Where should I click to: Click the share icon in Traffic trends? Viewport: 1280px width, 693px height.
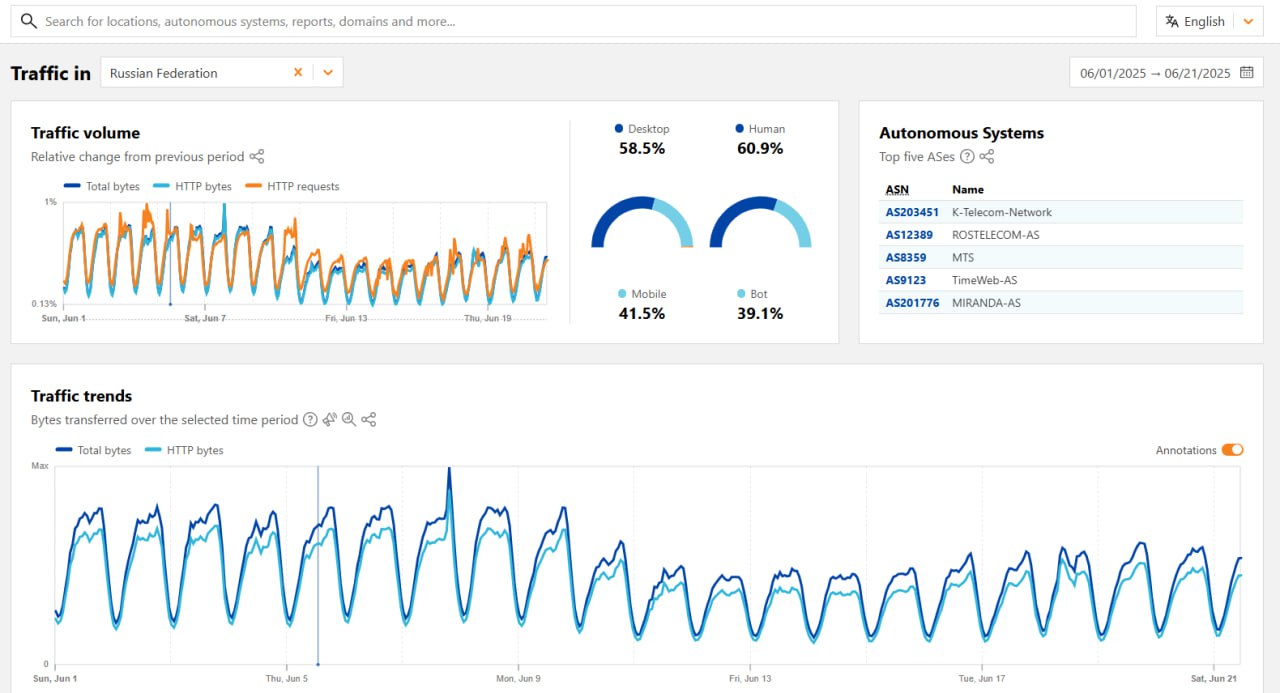tap(369, 420)
